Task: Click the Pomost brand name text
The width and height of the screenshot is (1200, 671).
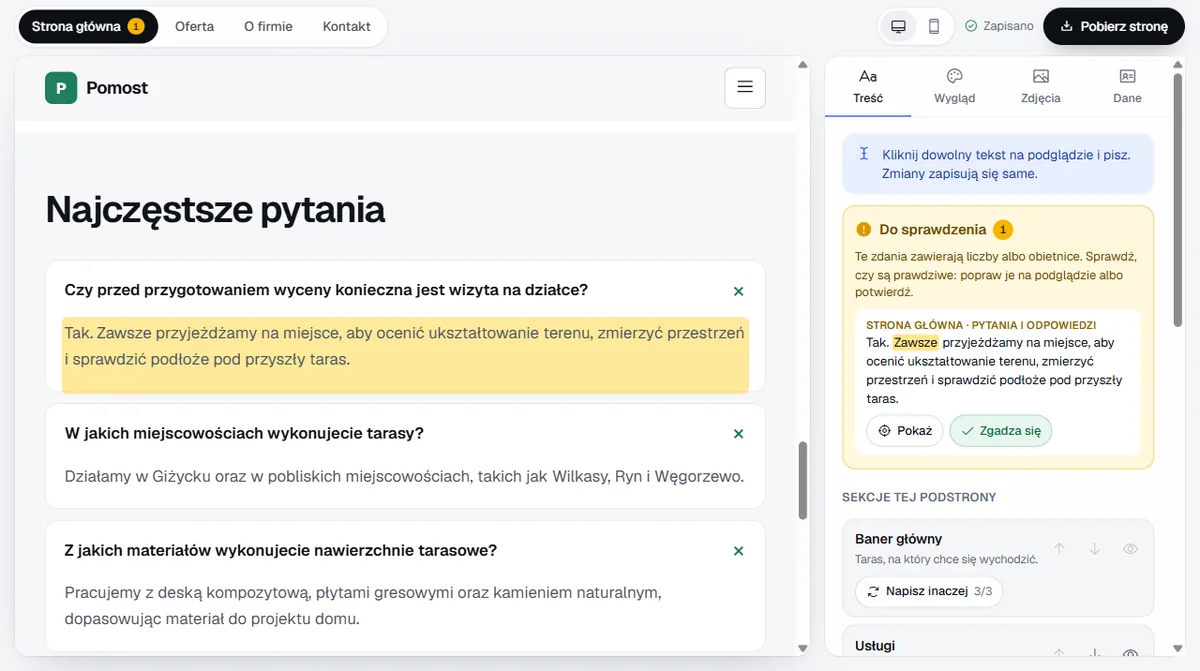Action: [x=117, y=88]
